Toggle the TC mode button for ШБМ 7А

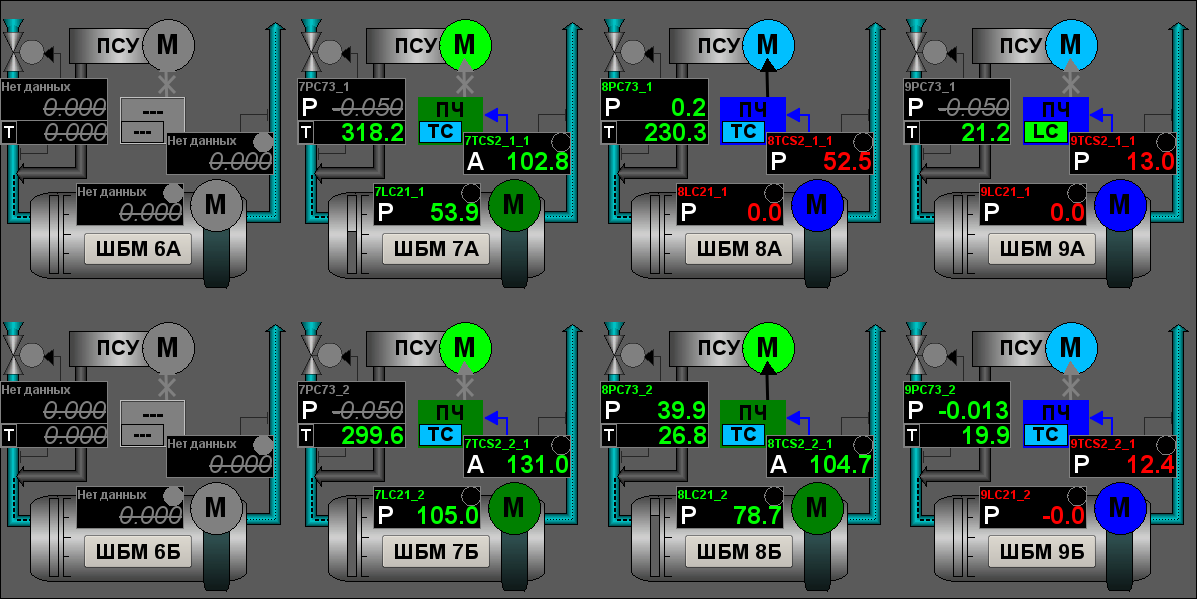[x=440, y=132]
